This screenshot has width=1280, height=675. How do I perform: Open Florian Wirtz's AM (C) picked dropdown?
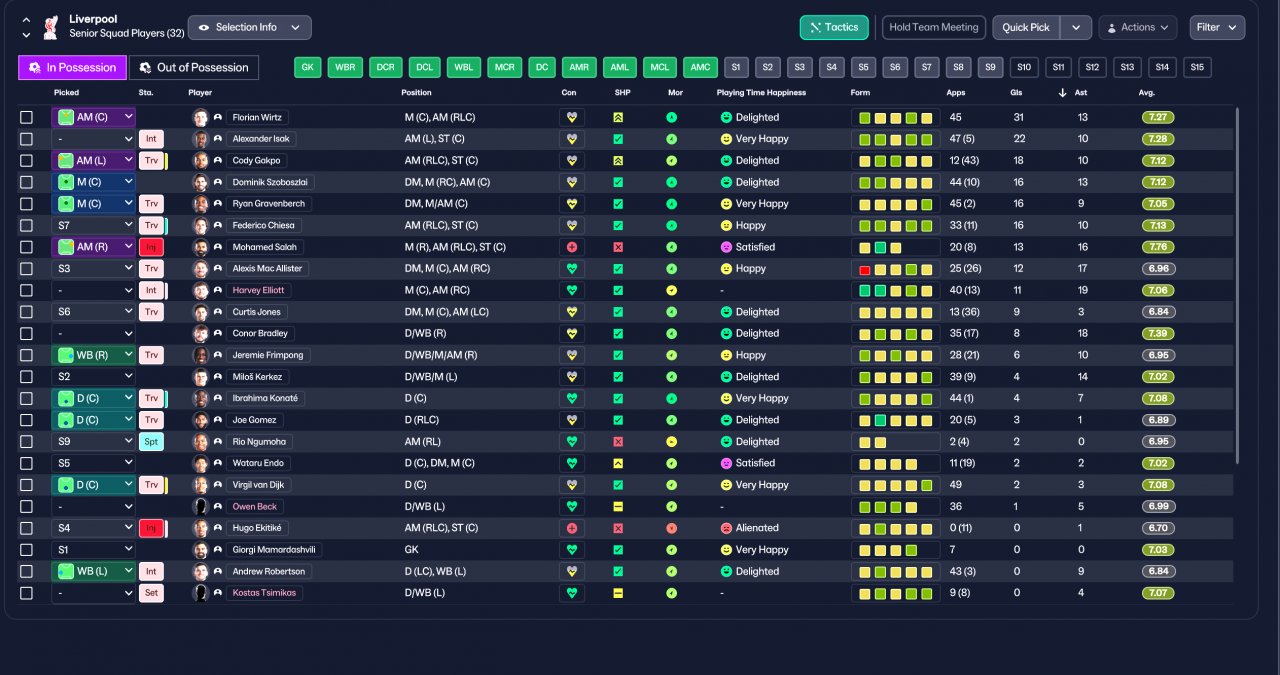[94, 117]
